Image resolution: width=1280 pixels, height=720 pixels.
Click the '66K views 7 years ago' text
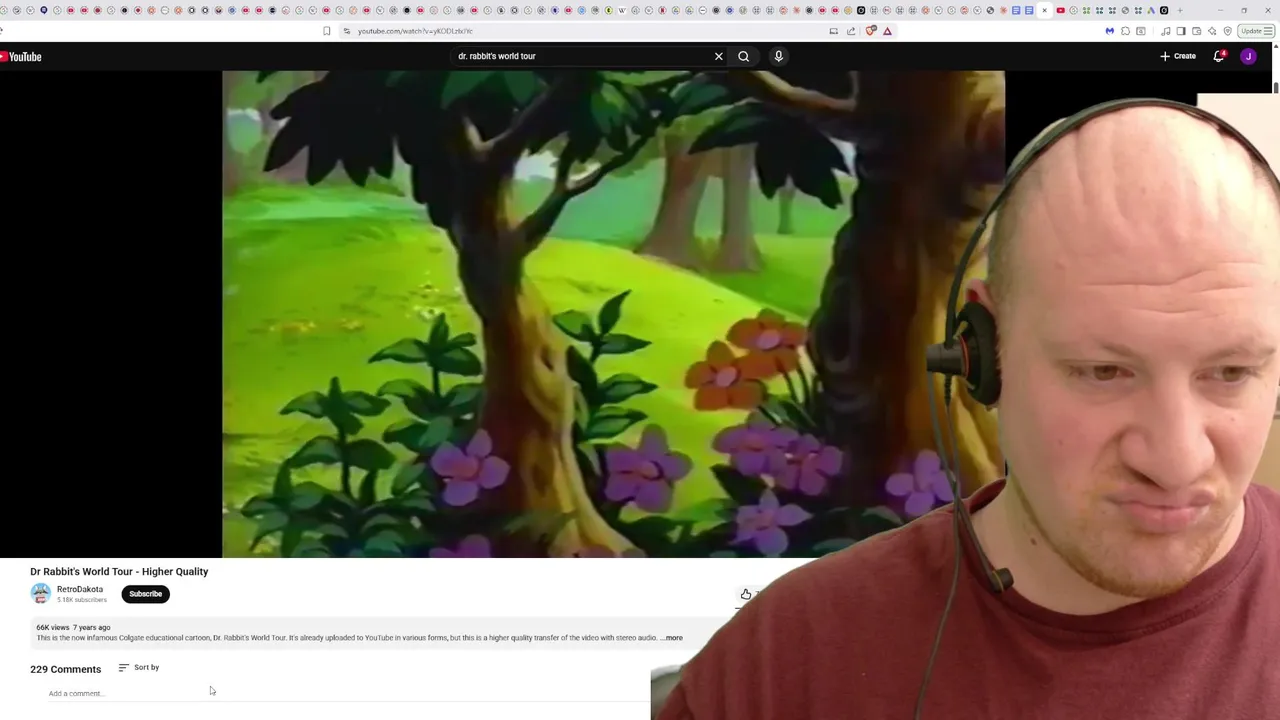click(73, 627)
